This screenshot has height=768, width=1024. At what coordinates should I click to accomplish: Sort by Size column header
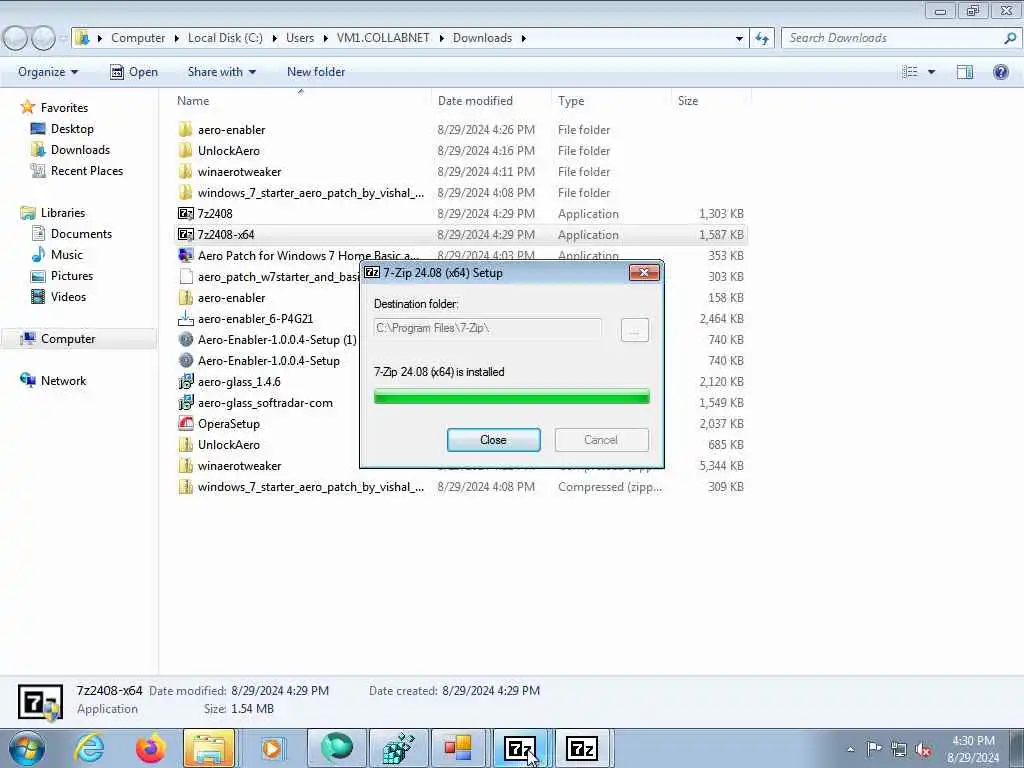[688, 101]
